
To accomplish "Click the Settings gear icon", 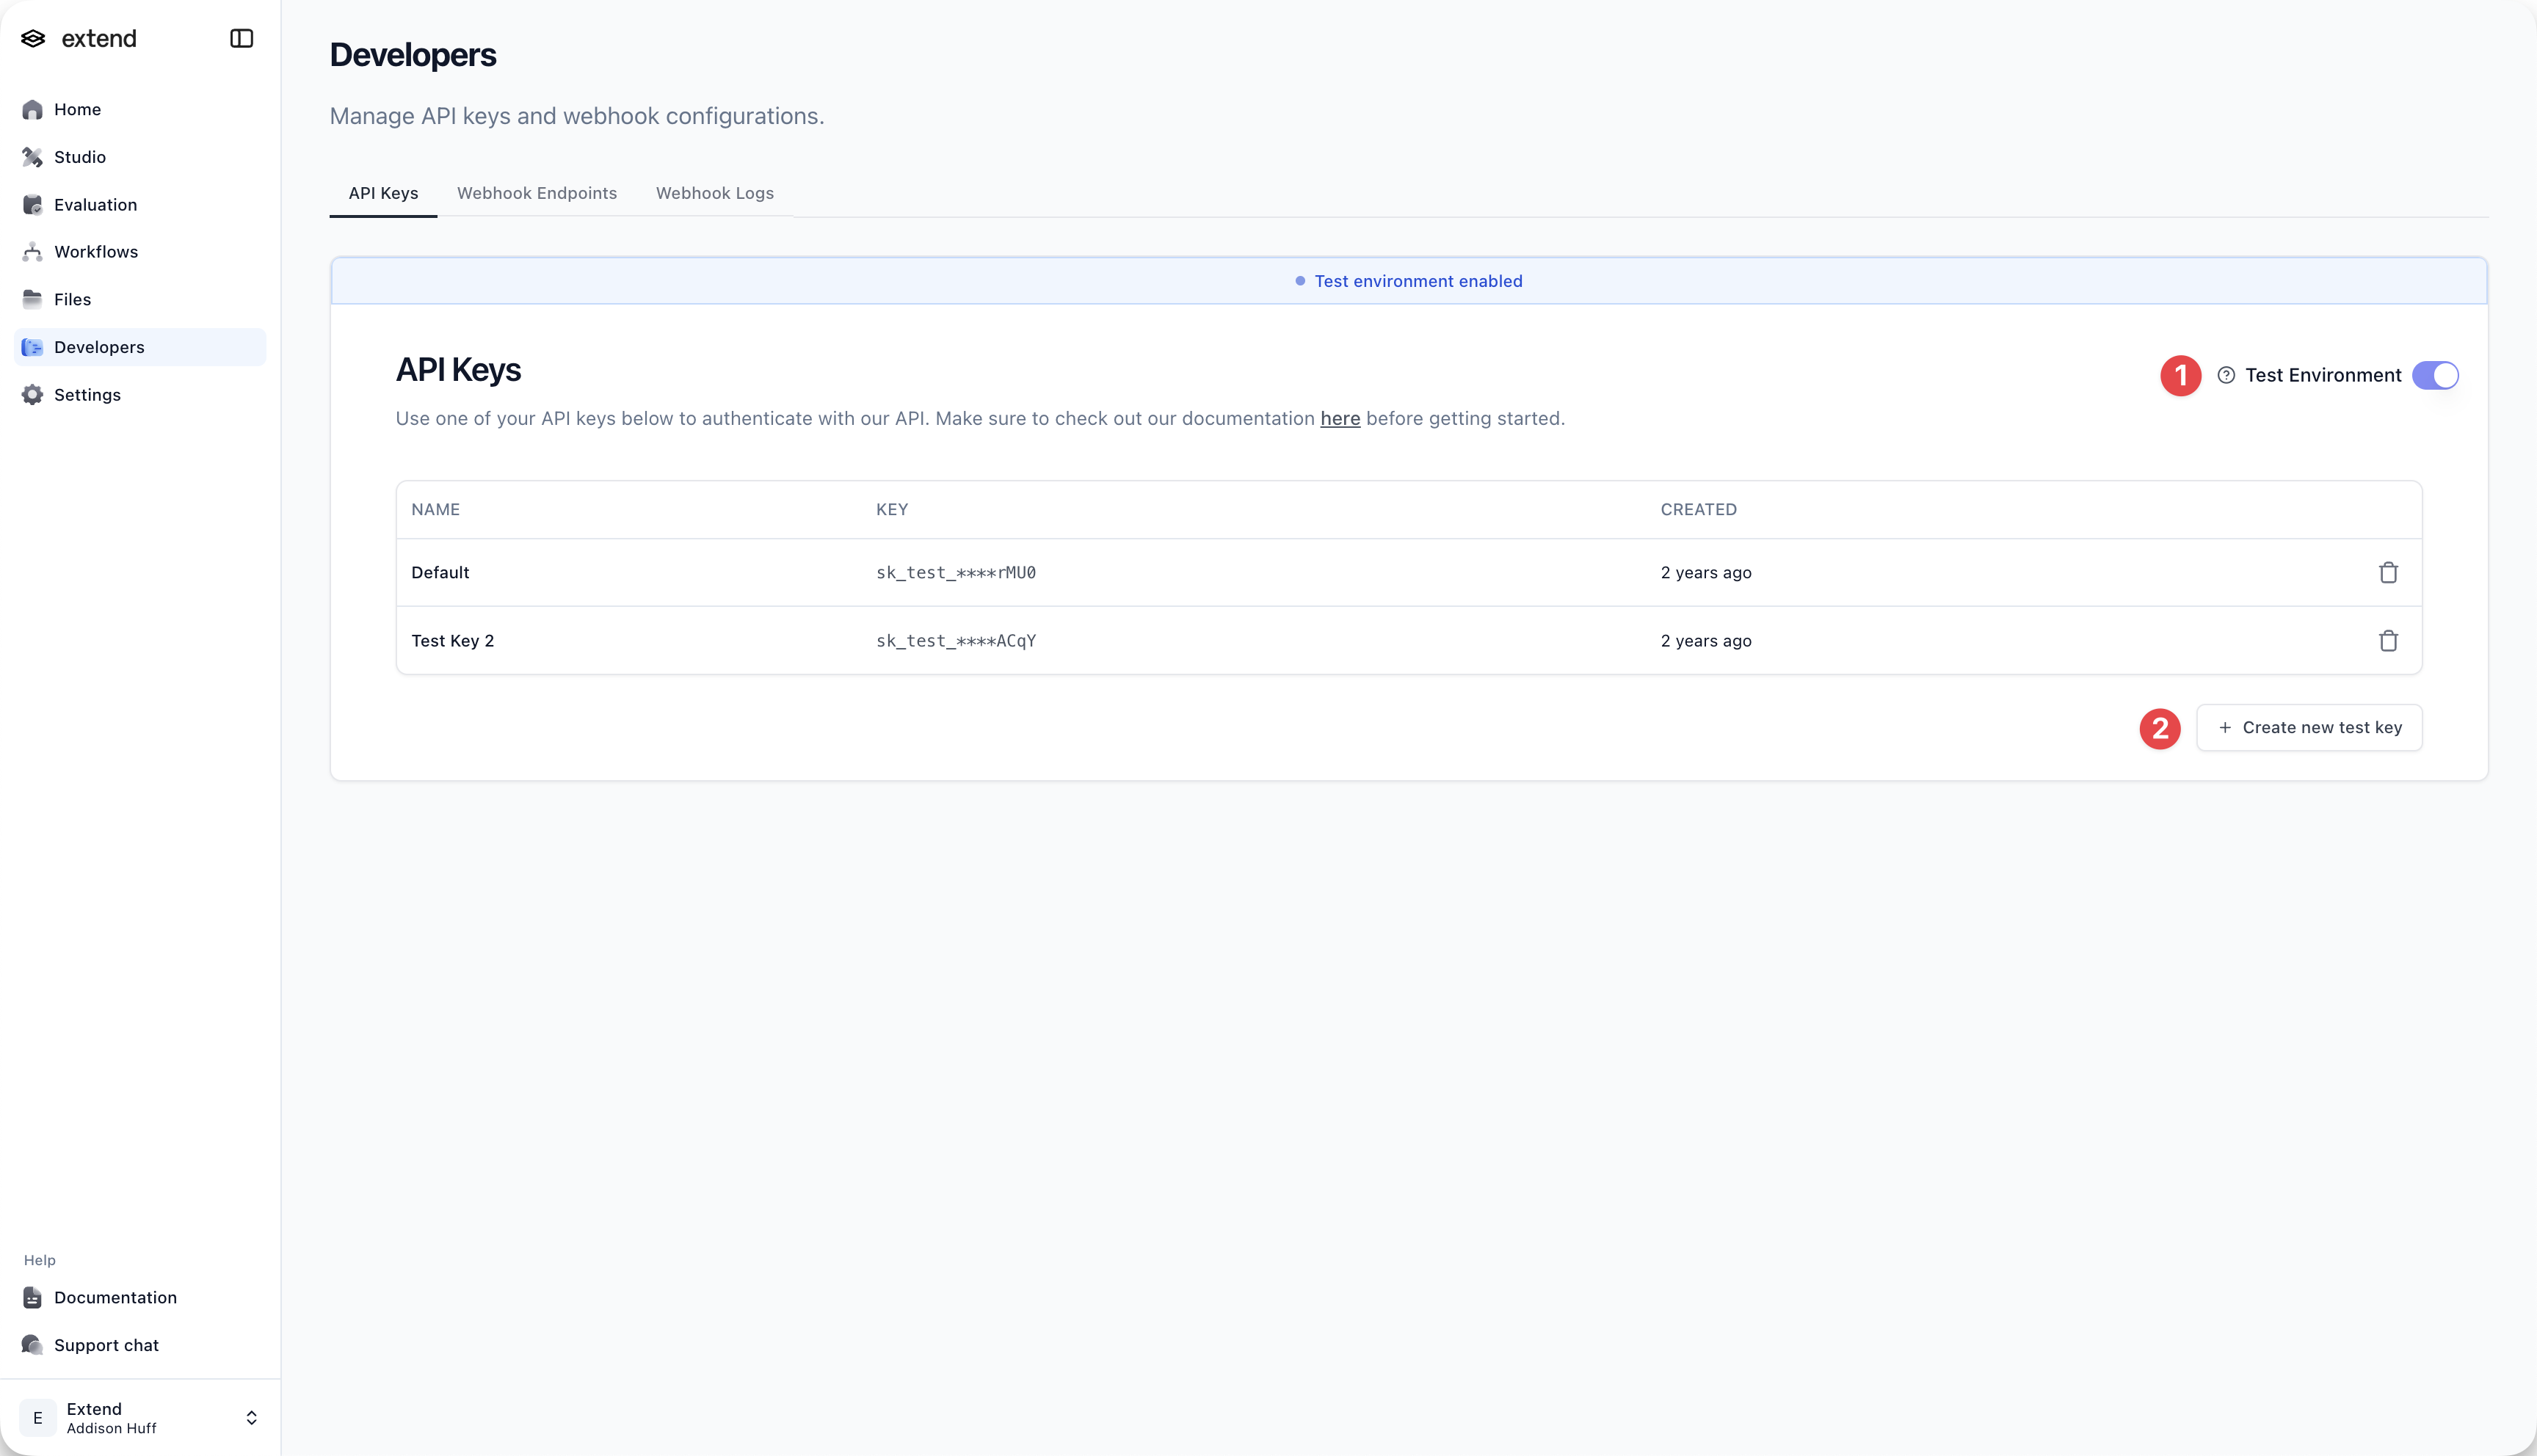I will [33, 395].
